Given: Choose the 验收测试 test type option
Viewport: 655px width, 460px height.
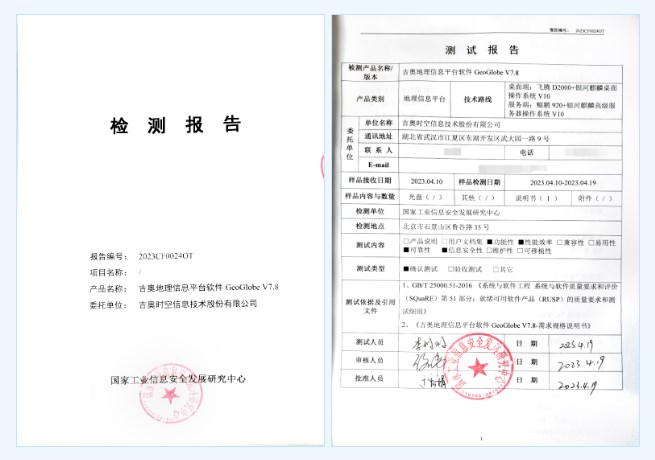Looking at the screenshot, I should tap(451, 270).
